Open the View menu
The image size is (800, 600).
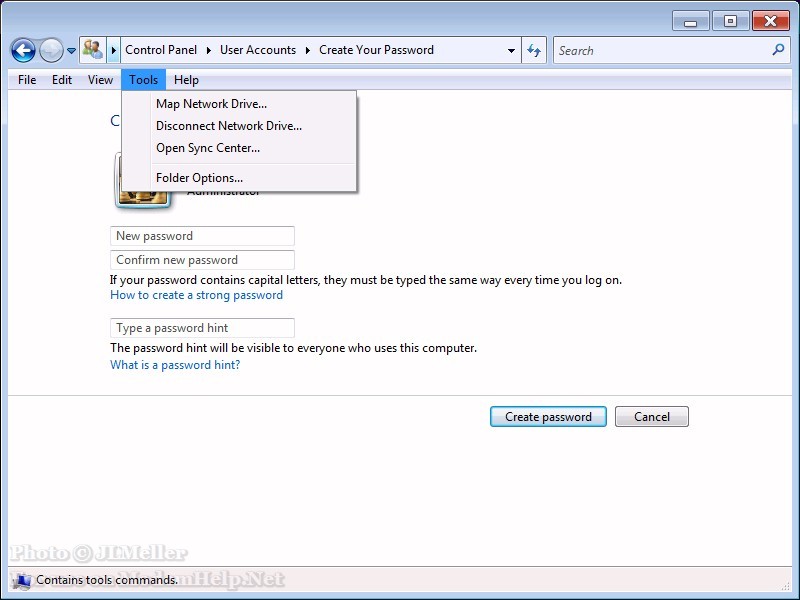100,80
